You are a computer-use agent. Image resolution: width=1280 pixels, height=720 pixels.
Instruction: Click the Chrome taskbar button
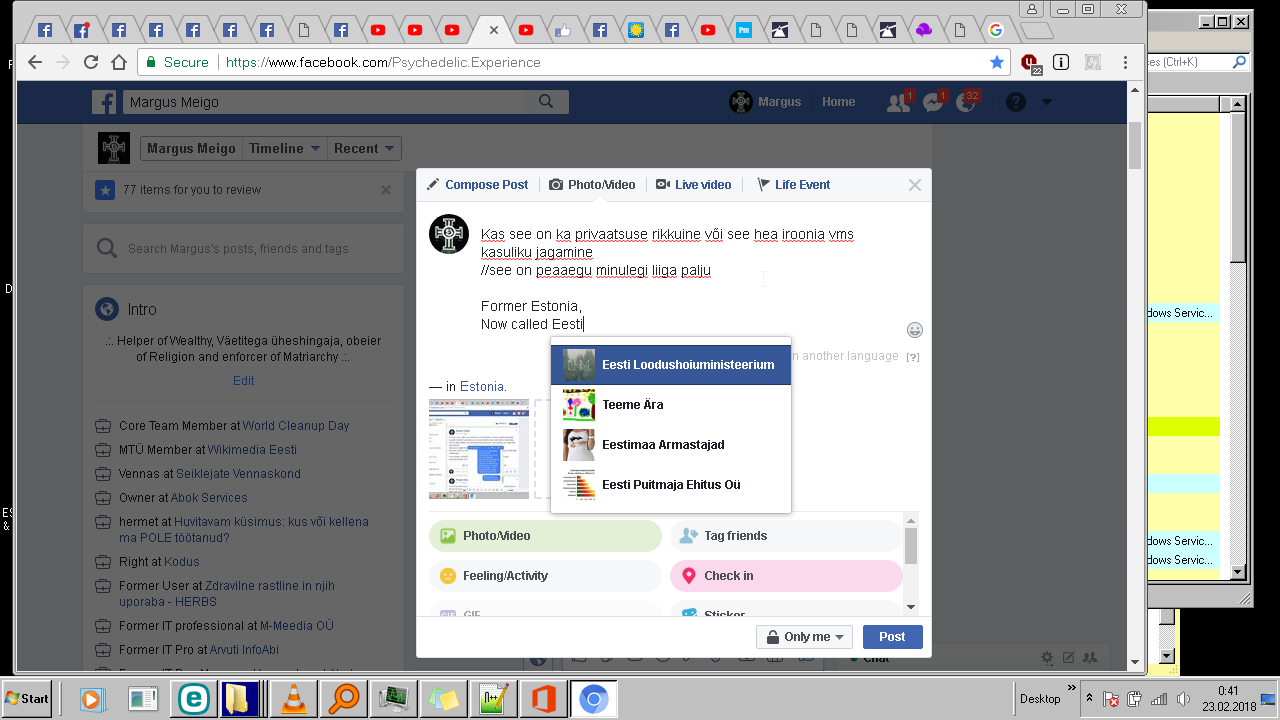(594, 699)
